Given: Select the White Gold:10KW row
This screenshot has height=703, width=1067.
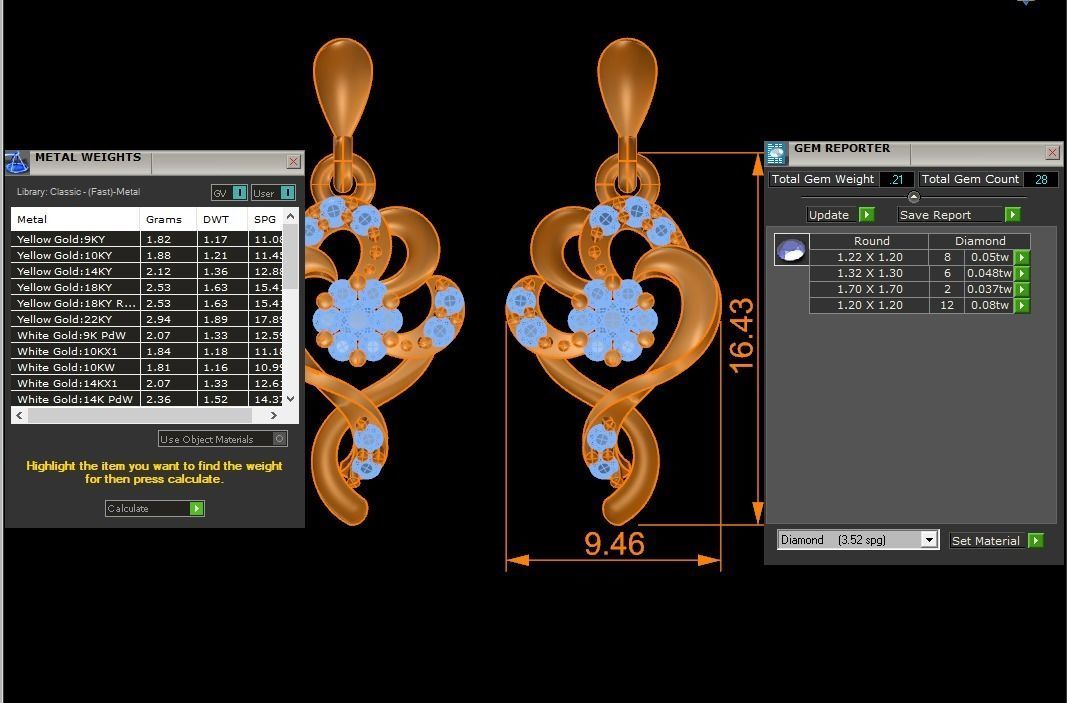Looking at the screenshot, I should (147, 367).
